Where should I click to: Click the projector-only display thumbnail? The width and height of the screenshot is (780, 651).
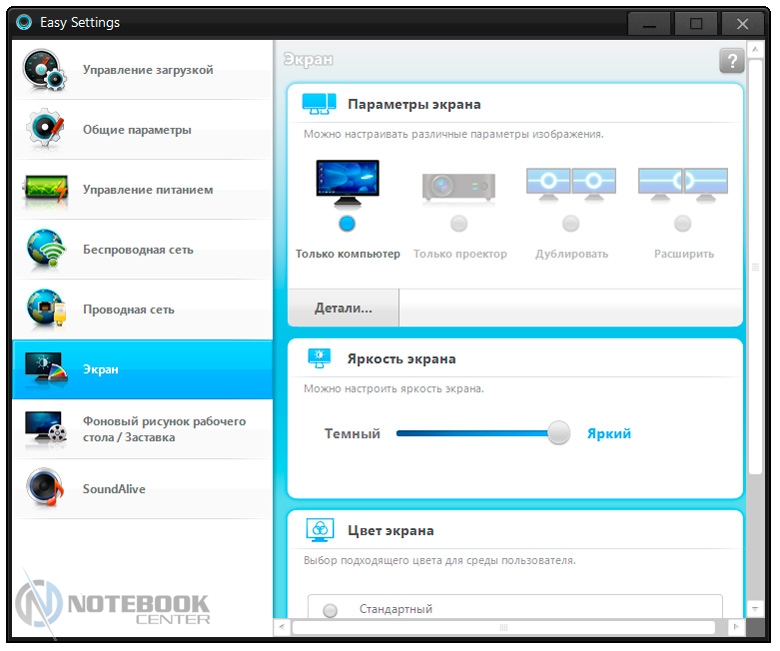coord(458,186)
